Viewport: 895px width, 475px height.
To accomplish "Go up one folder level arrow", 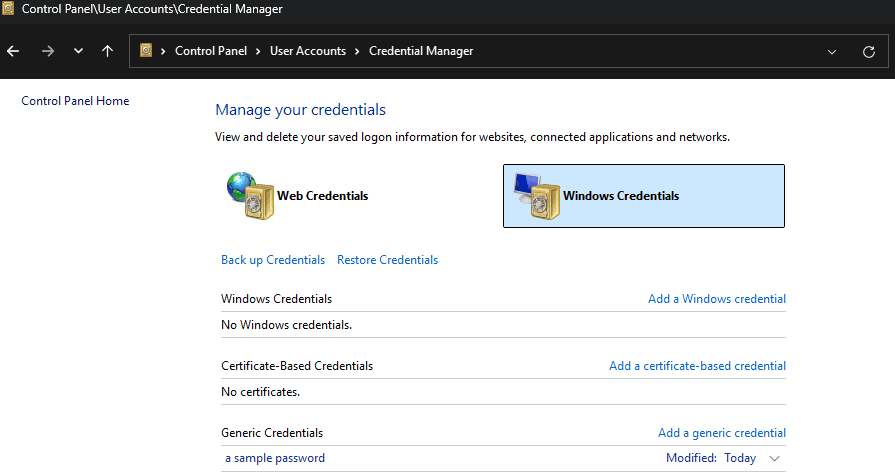I will click(x=108, y=51).
